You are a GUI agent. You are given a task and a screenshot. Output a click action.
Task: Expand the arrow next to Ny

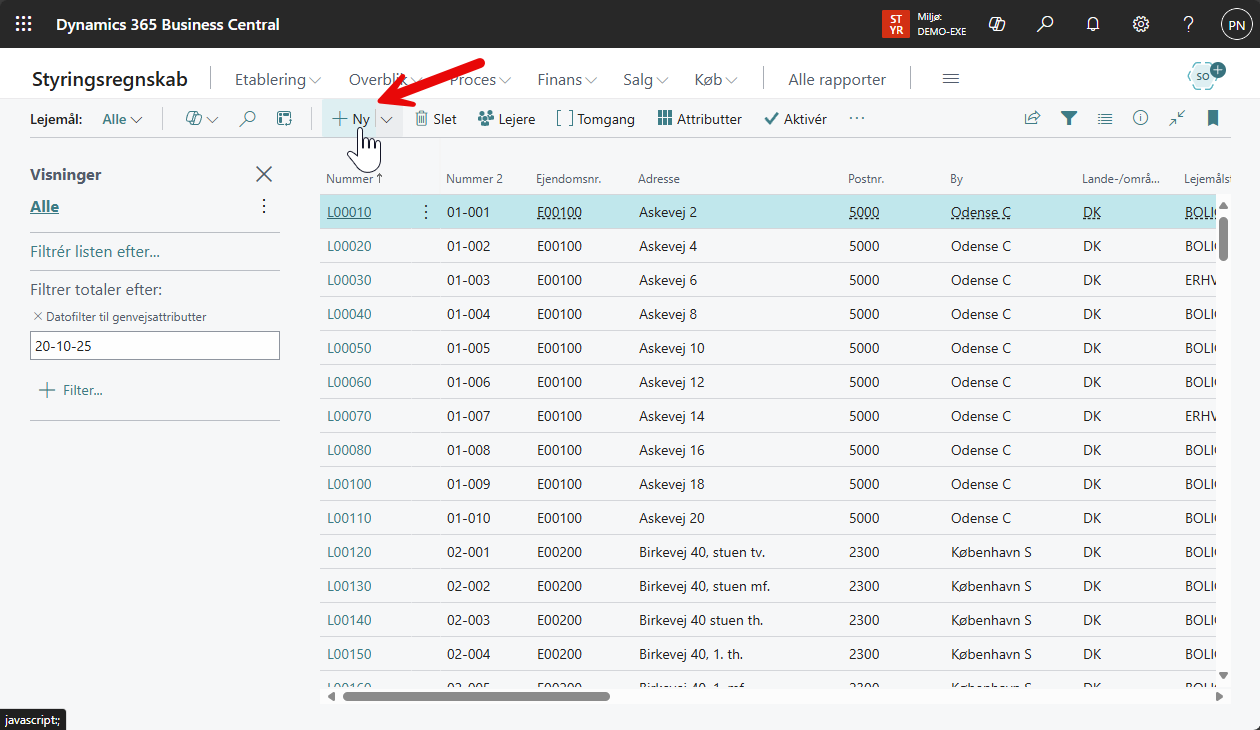coord(387,119)
